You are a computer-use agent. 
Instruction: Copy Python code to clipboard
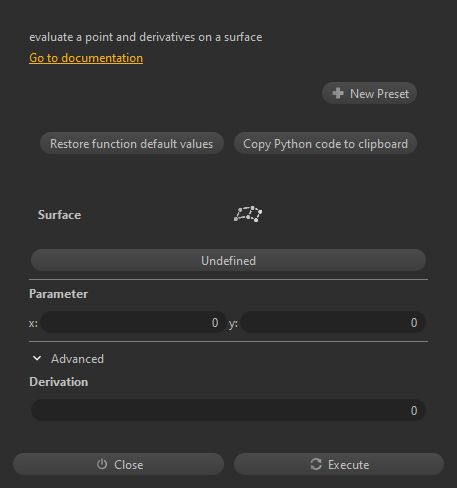pos(325,143)
